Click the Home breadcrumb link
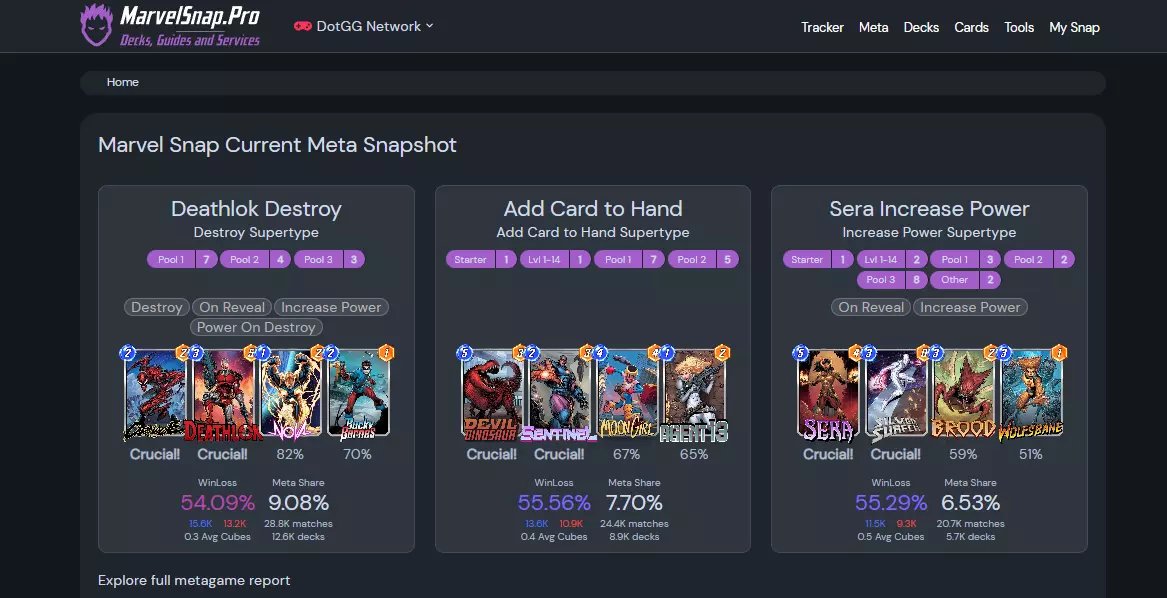This screenshot has height=598, width=1167. [x=123, y=82]
